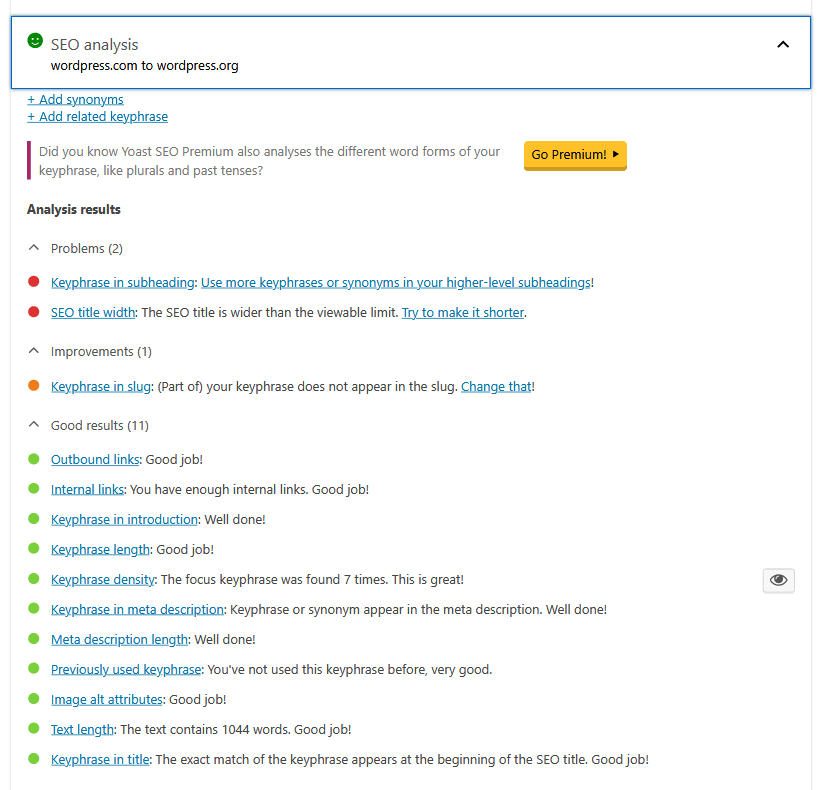Click Add related keyphrase link
830x790 pixels.
97,116
